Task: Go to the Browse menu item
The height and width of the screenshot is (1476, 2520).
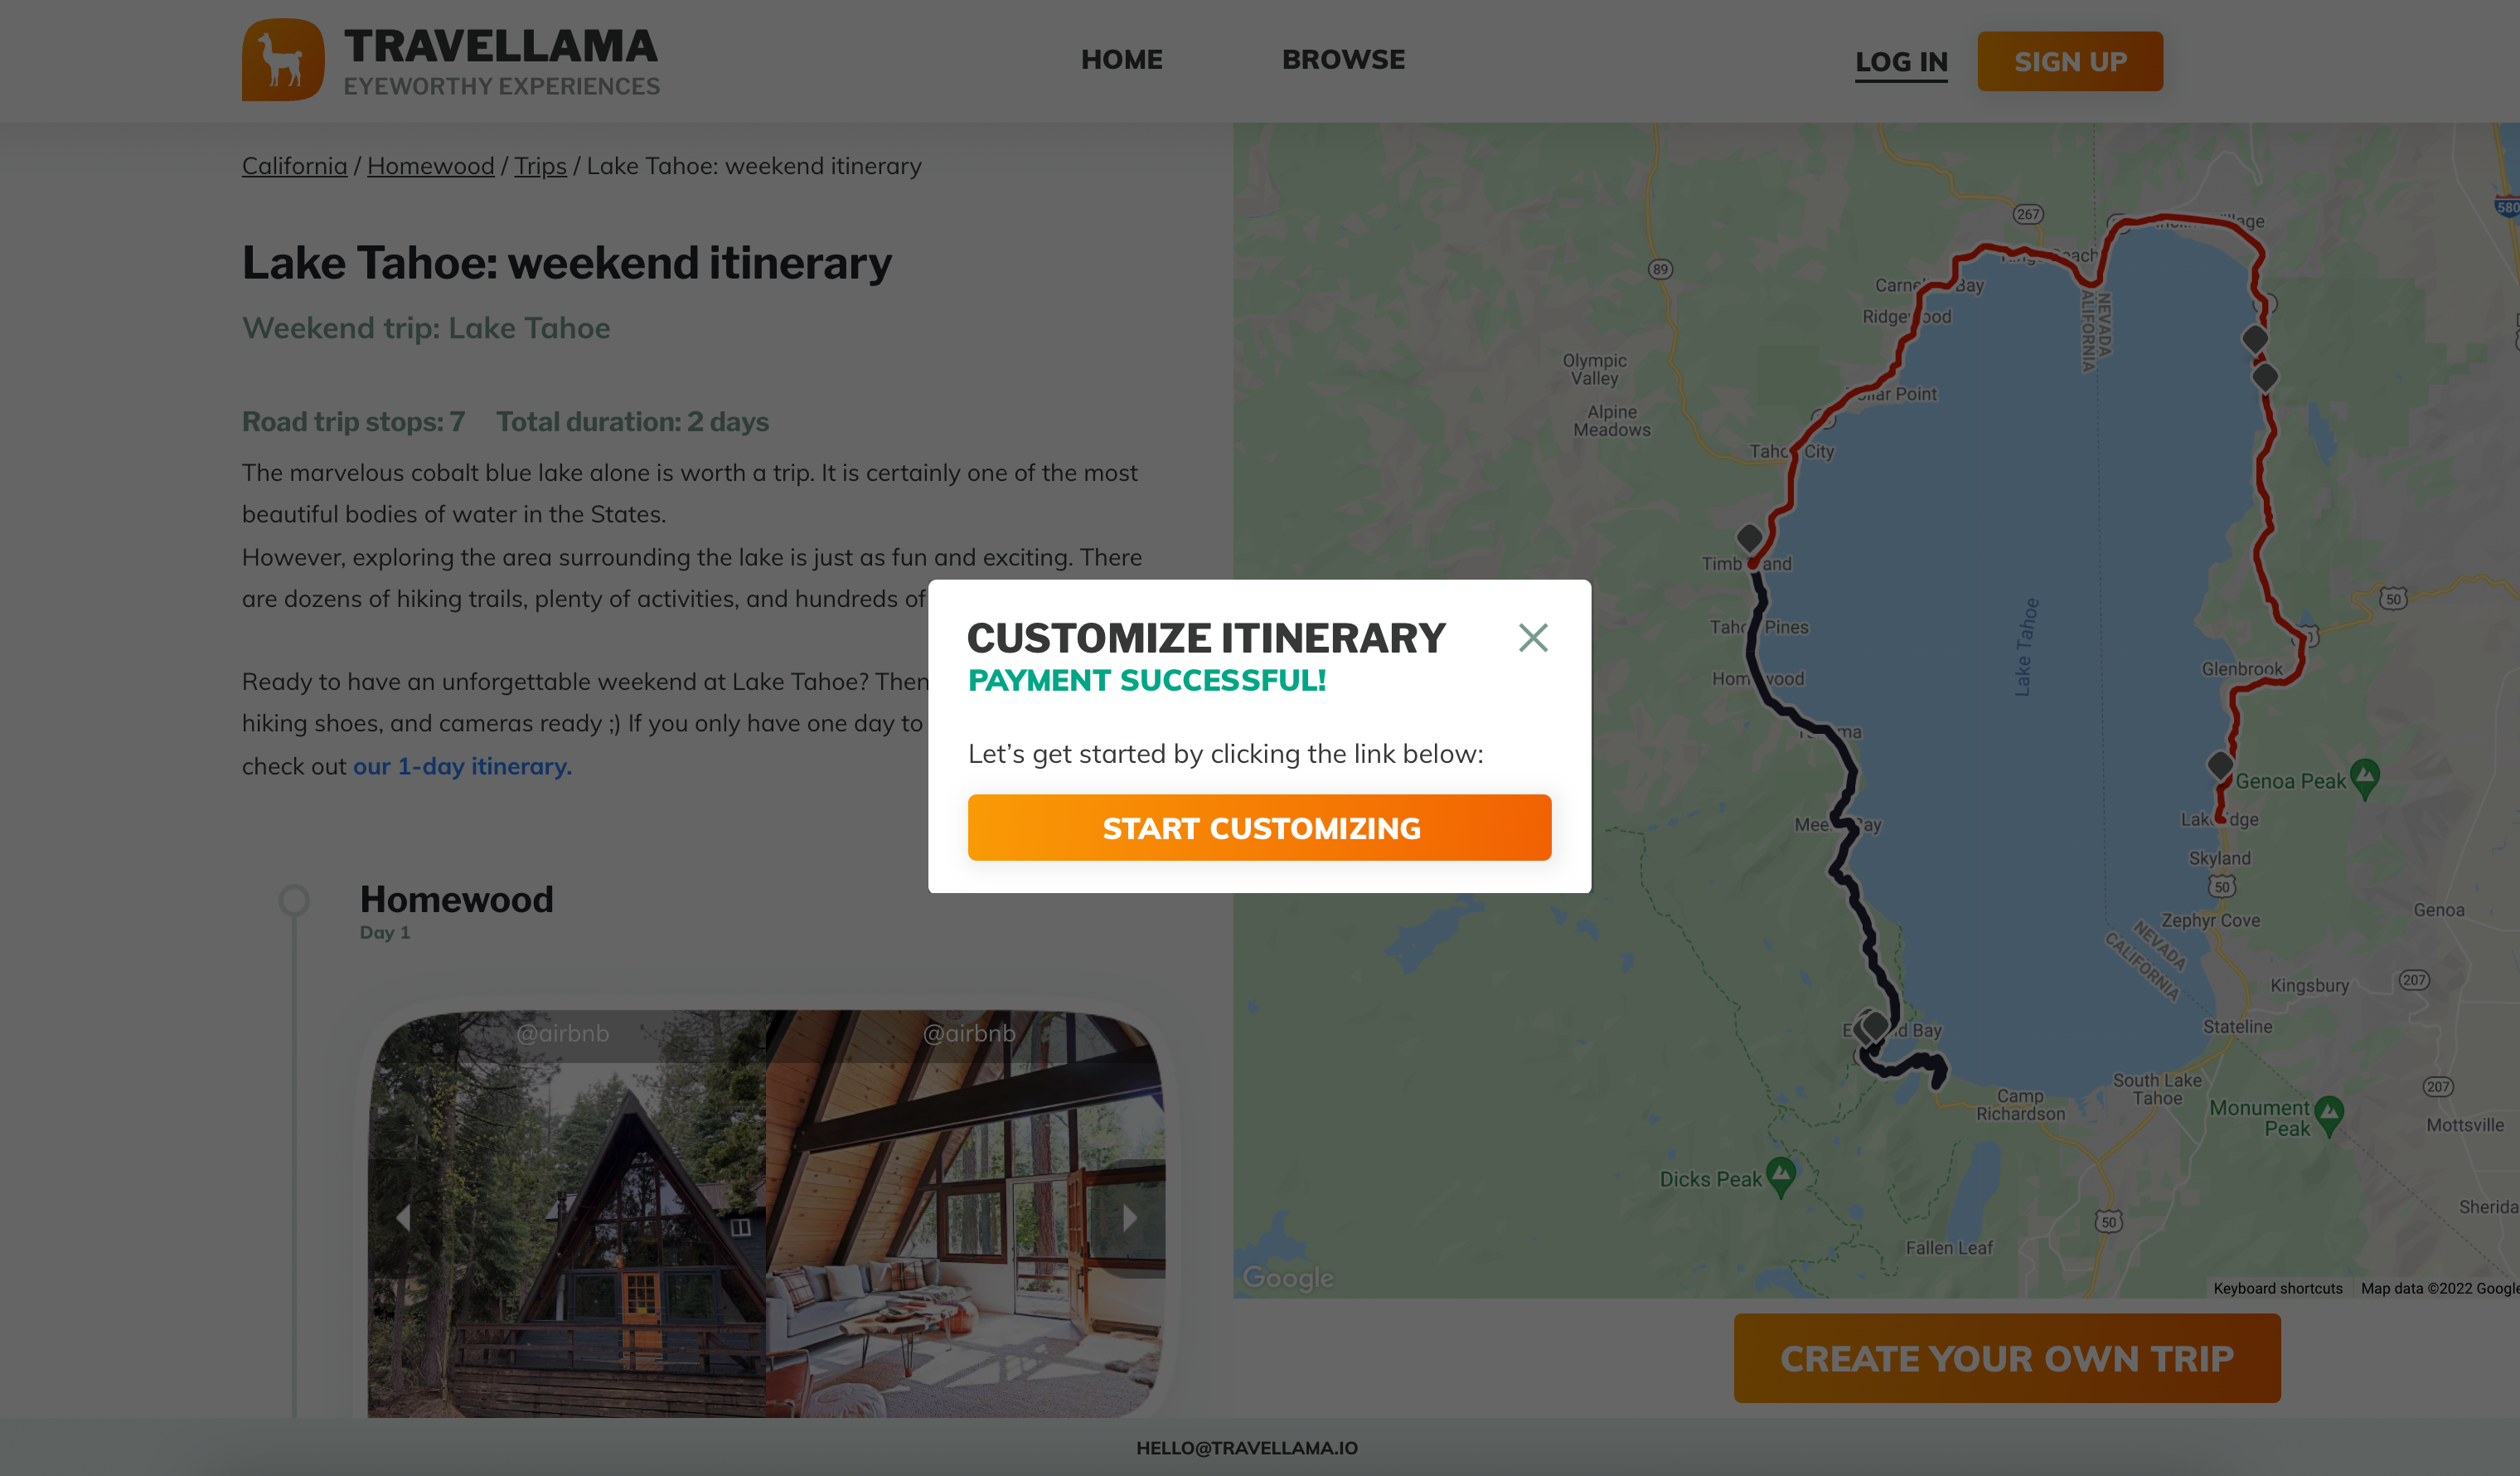Action: coord(1343,60)
